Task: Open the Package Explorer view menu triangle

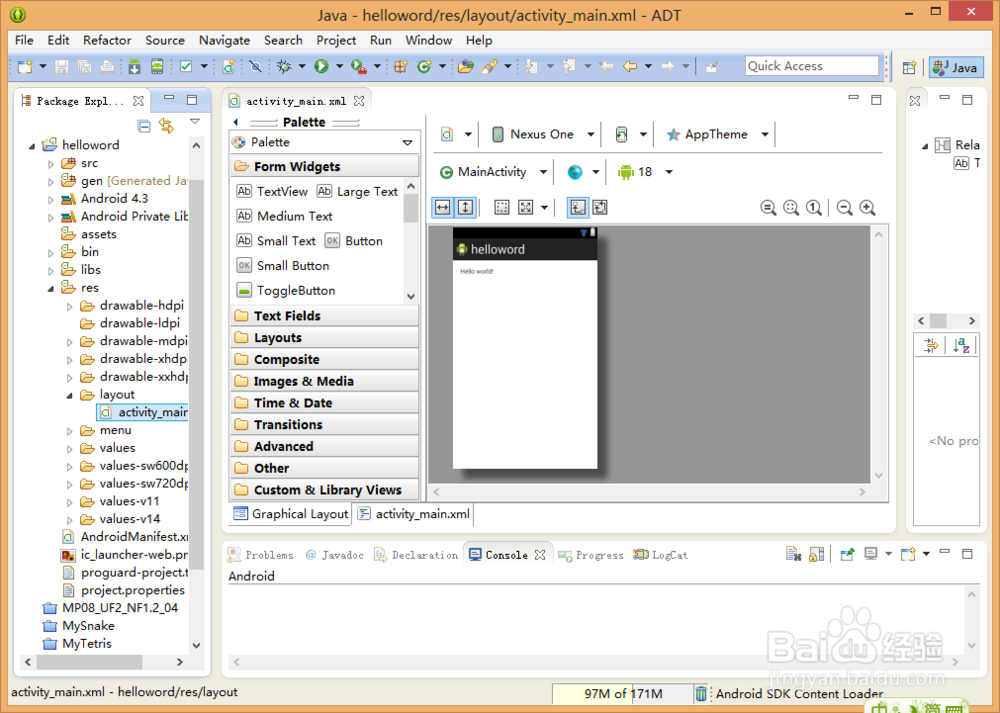Action: click(195, 121)
